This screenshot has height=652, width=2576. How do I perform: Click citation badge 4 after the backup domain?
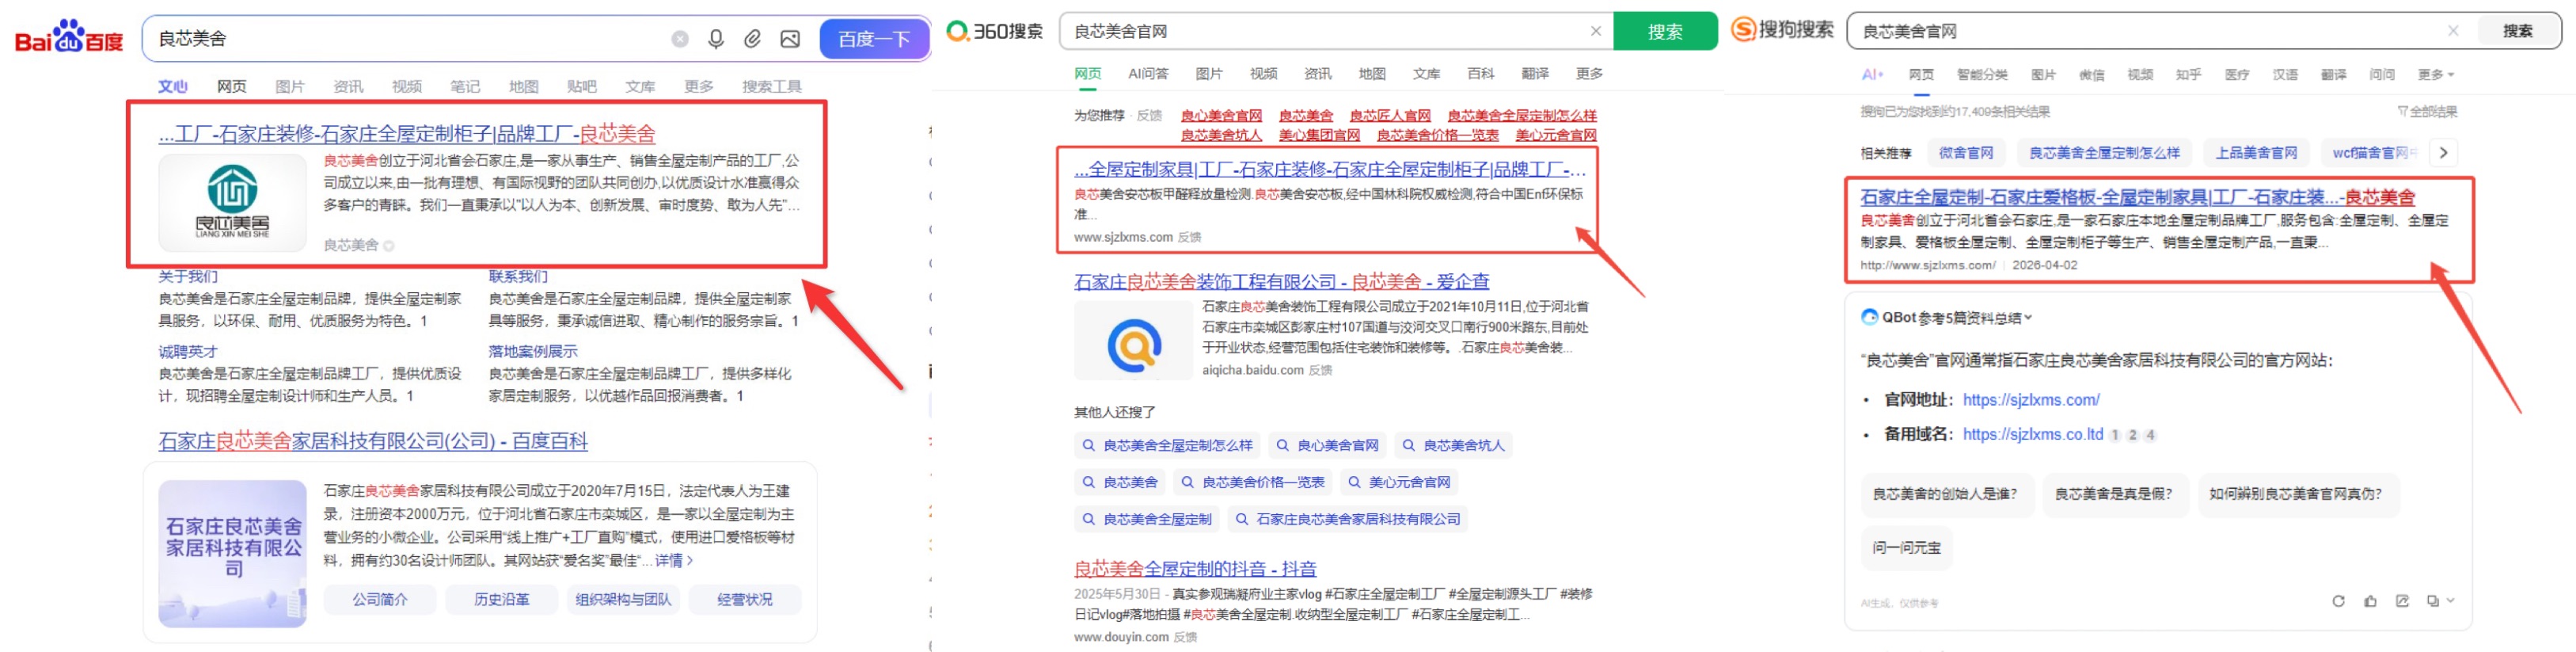[x=2150, y=435]
